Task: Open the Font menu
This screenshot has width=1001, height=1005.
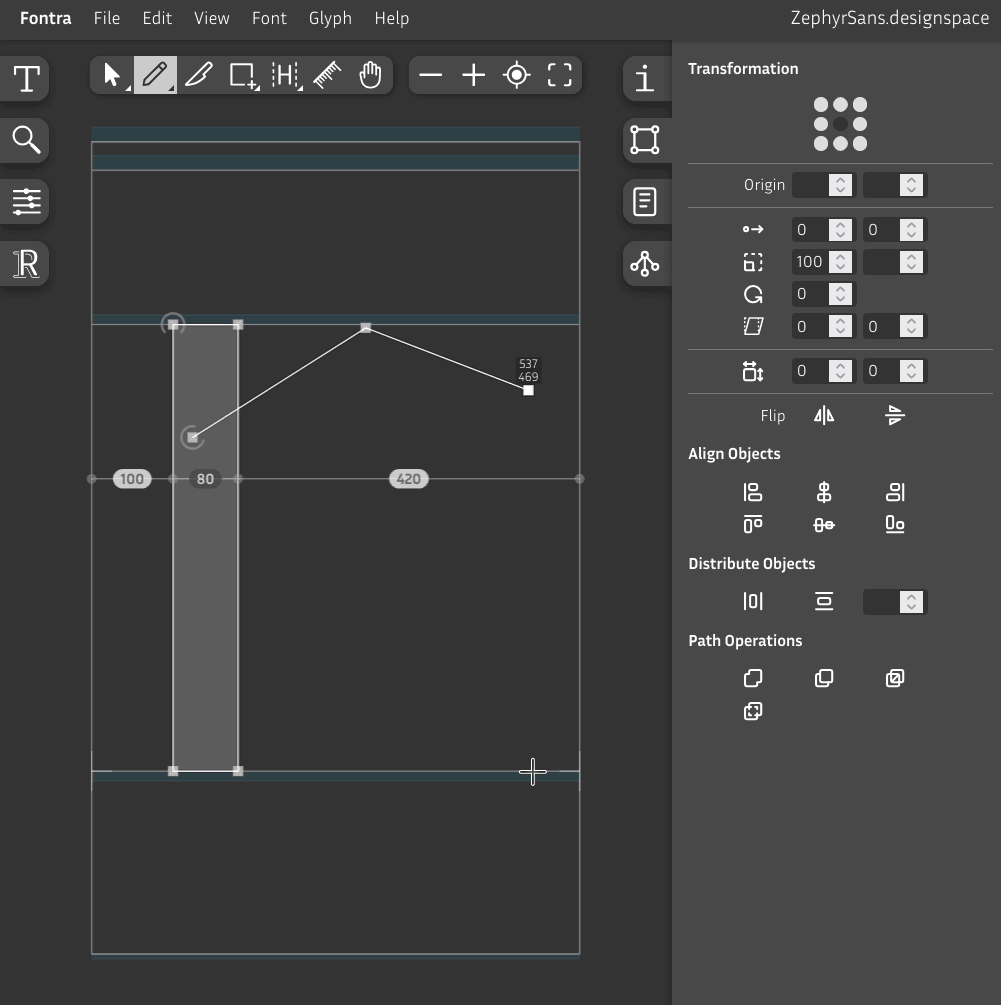Action: point(269,18)
